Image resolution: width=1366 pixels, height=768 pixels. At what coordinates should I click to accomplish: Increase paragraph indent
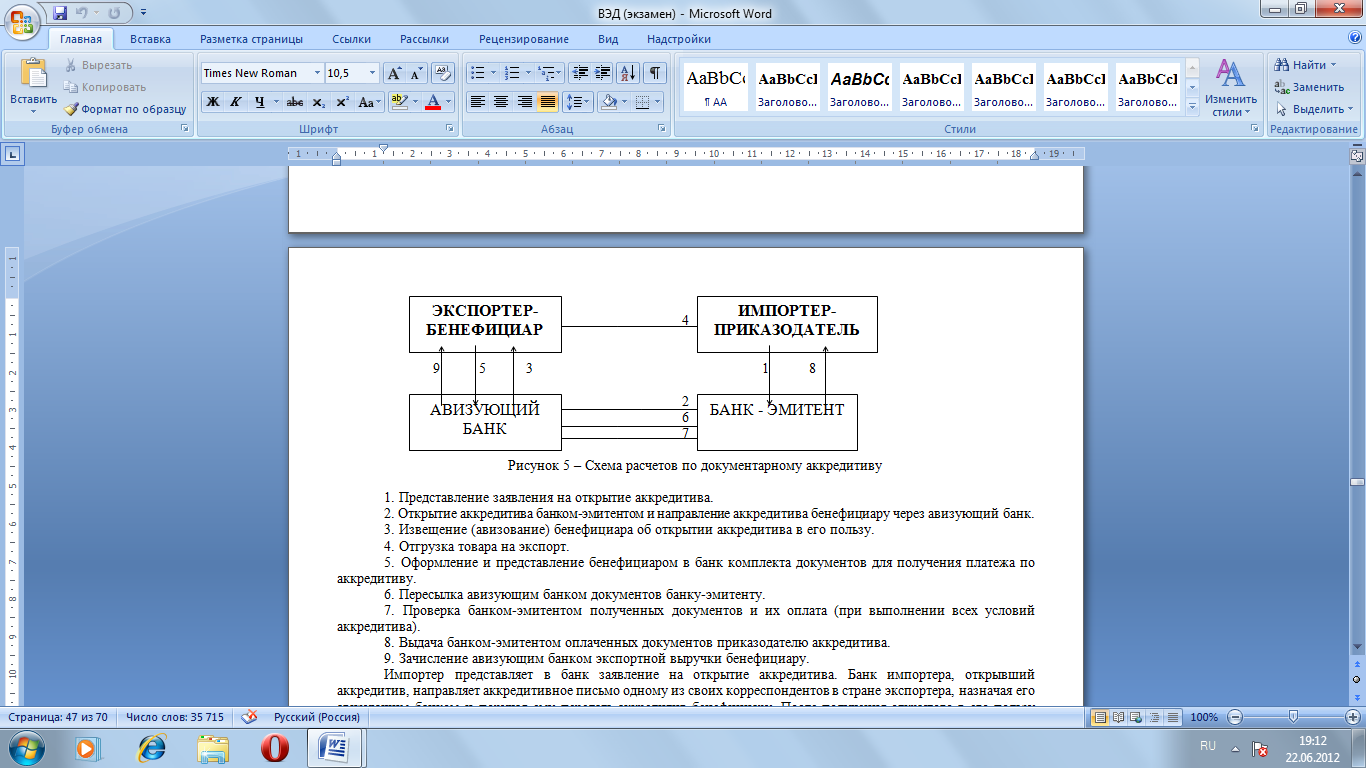[x=602, y=73]
